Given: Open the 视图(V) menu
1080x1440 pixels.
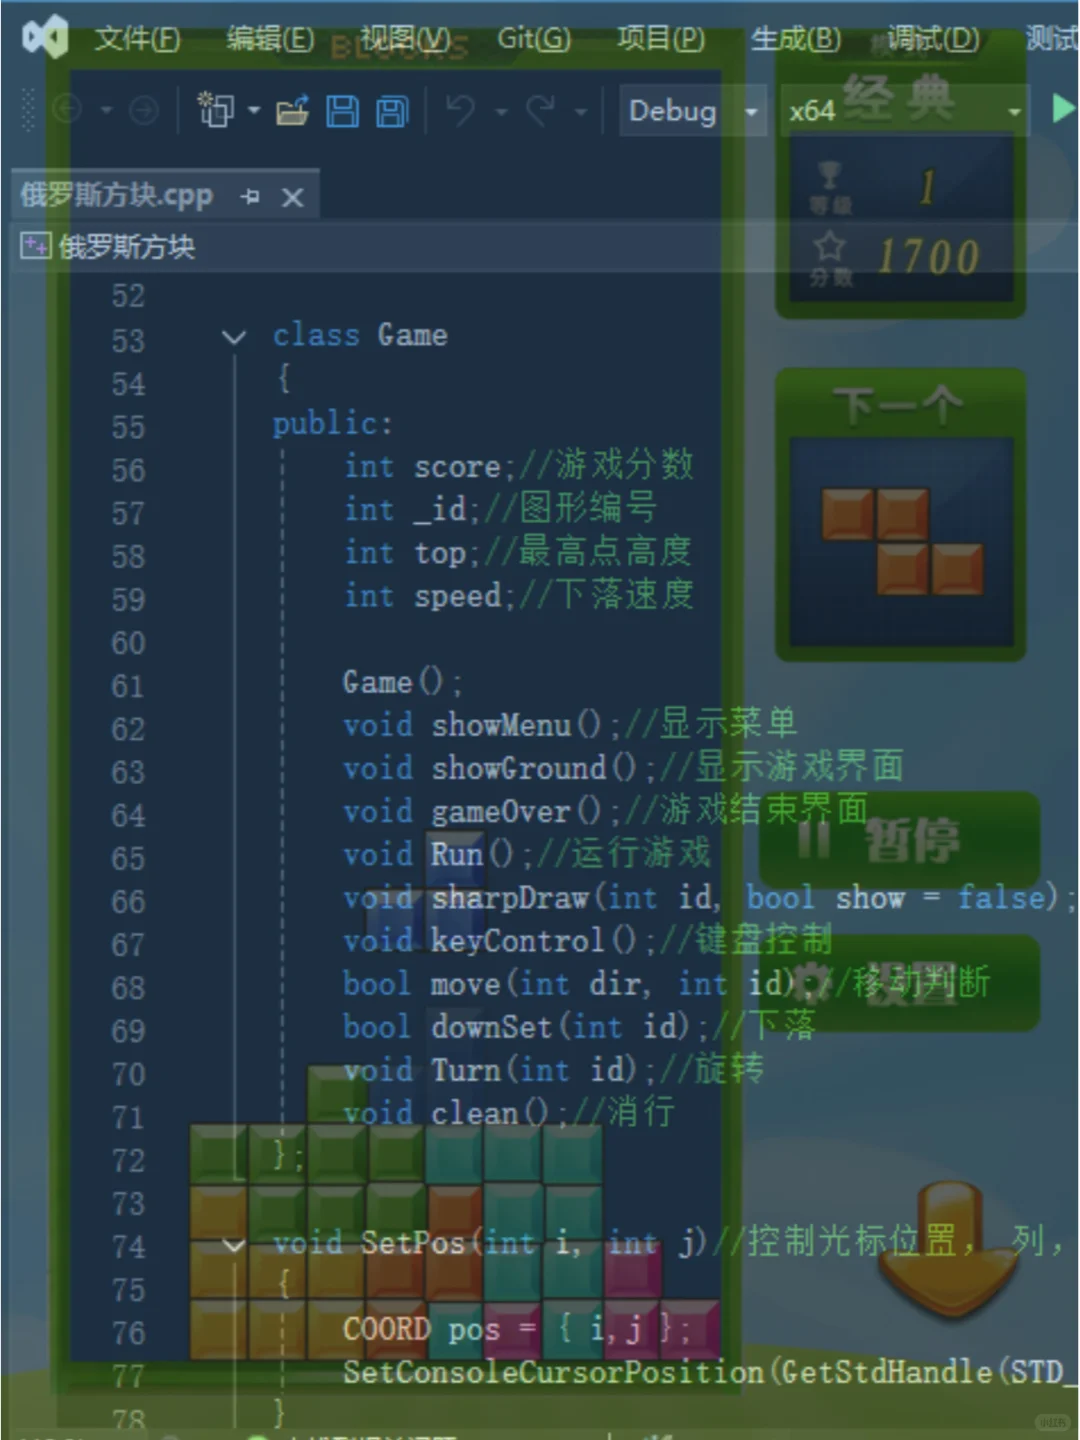Looking at the screenshot, I should (x=404, y=39).
